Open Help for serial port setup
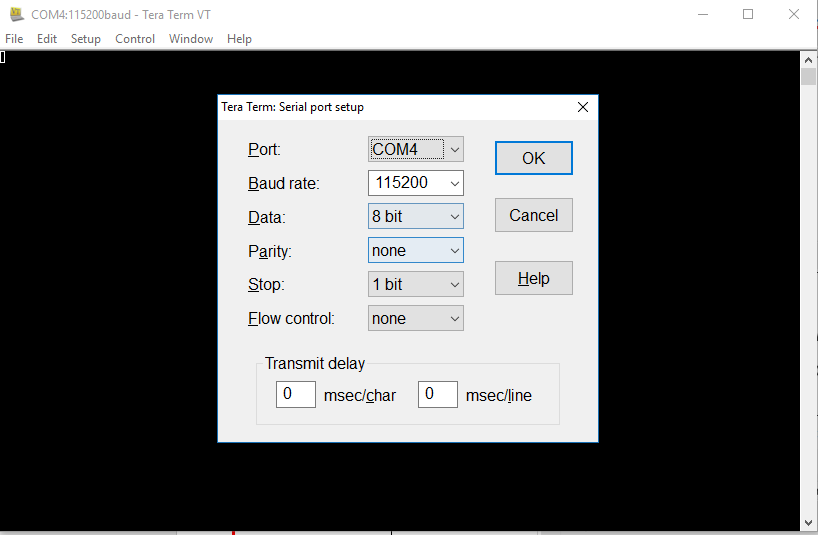 click(533, 279)
